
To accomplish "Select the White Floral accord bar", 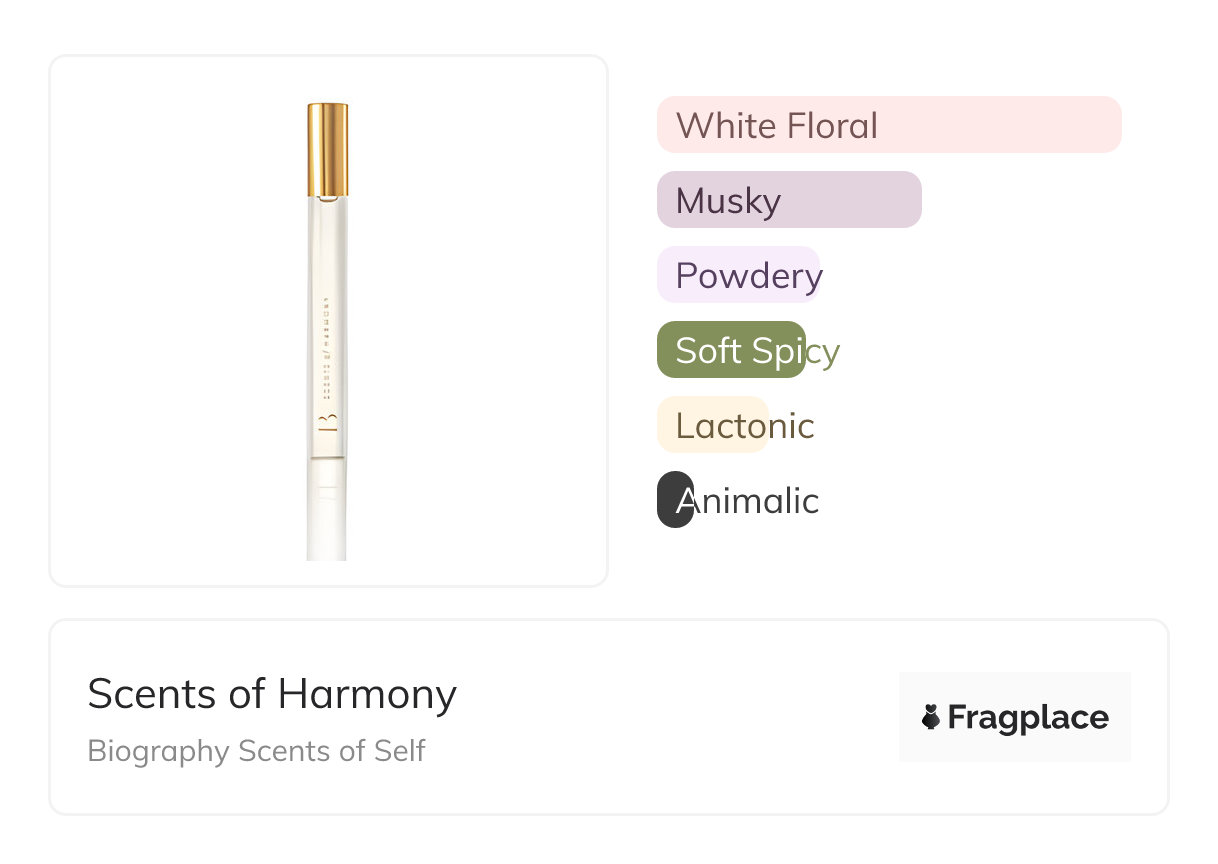I will [888, 125].
